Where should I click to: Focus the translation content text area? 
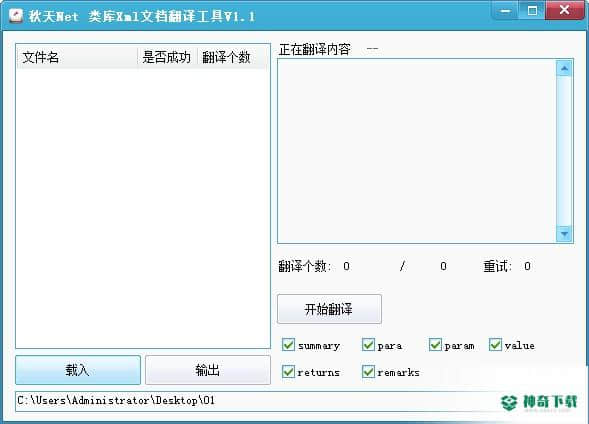(x=417, y=151)
